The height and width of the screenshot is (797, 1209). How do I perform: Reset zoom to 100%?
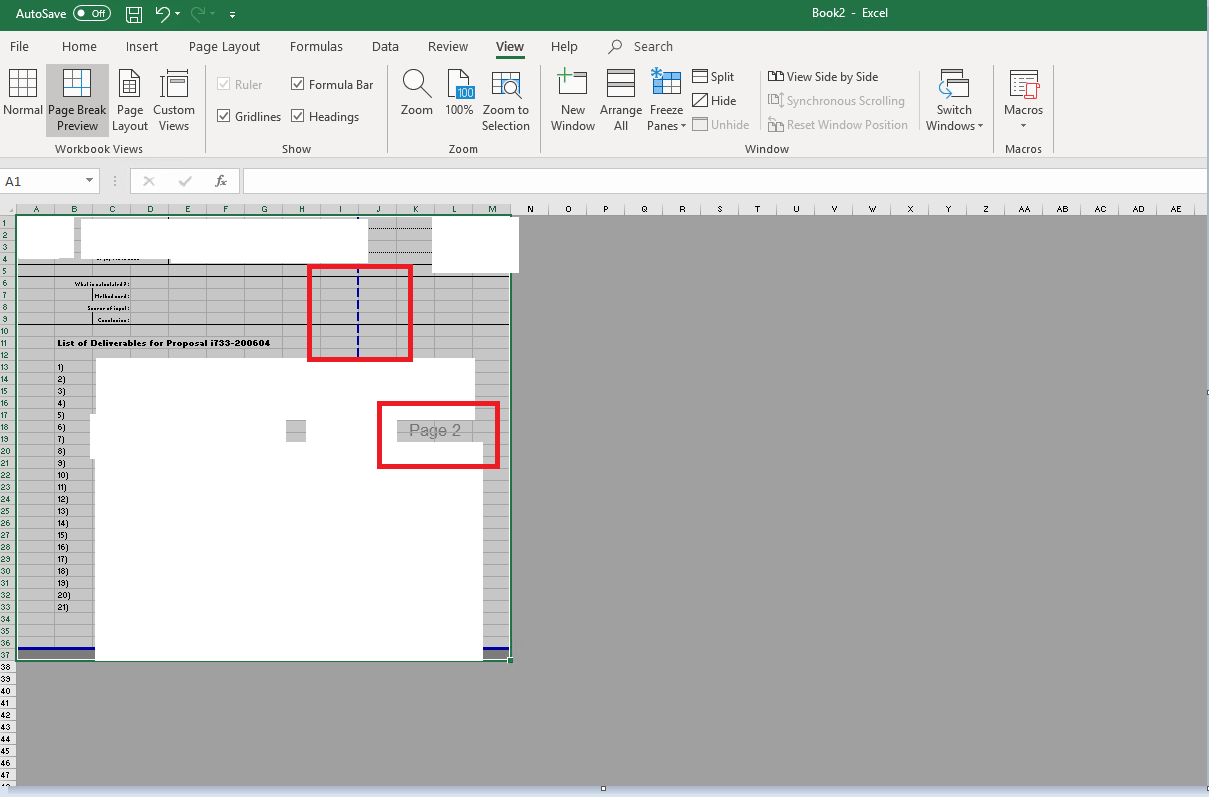[x=460, y=94]
